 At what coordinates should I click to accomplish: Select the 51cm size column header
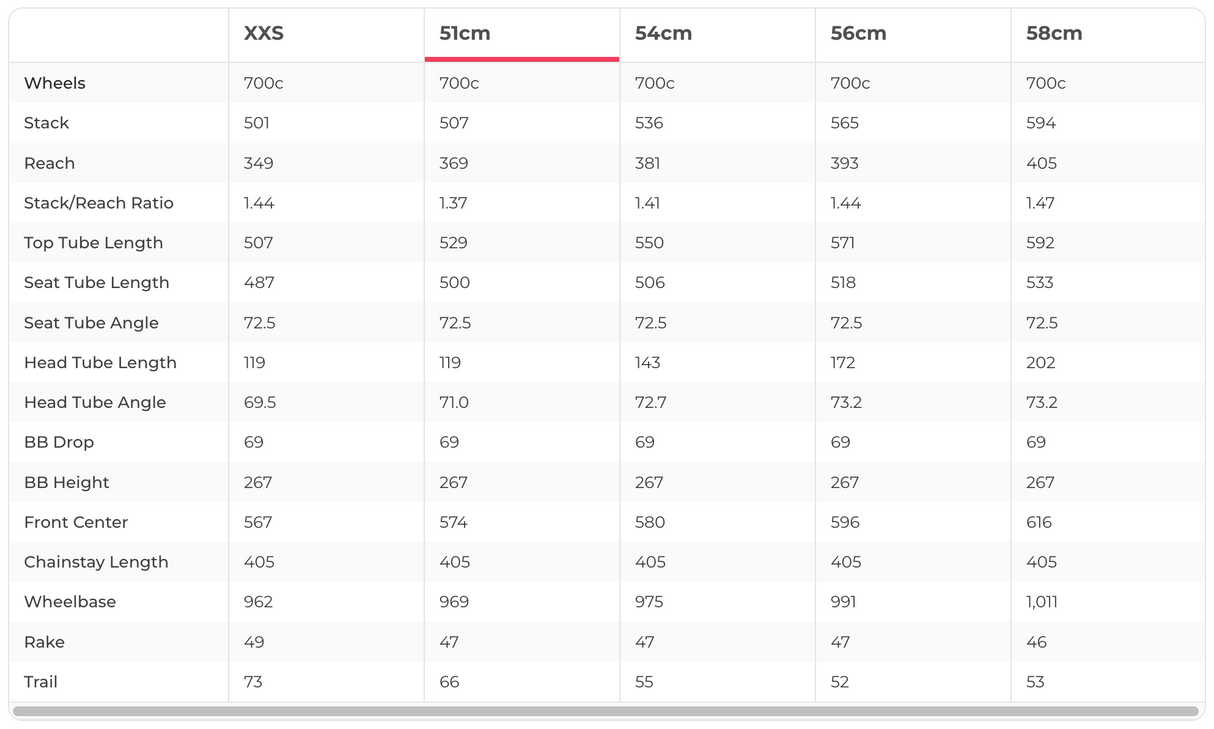click(465, 33)
